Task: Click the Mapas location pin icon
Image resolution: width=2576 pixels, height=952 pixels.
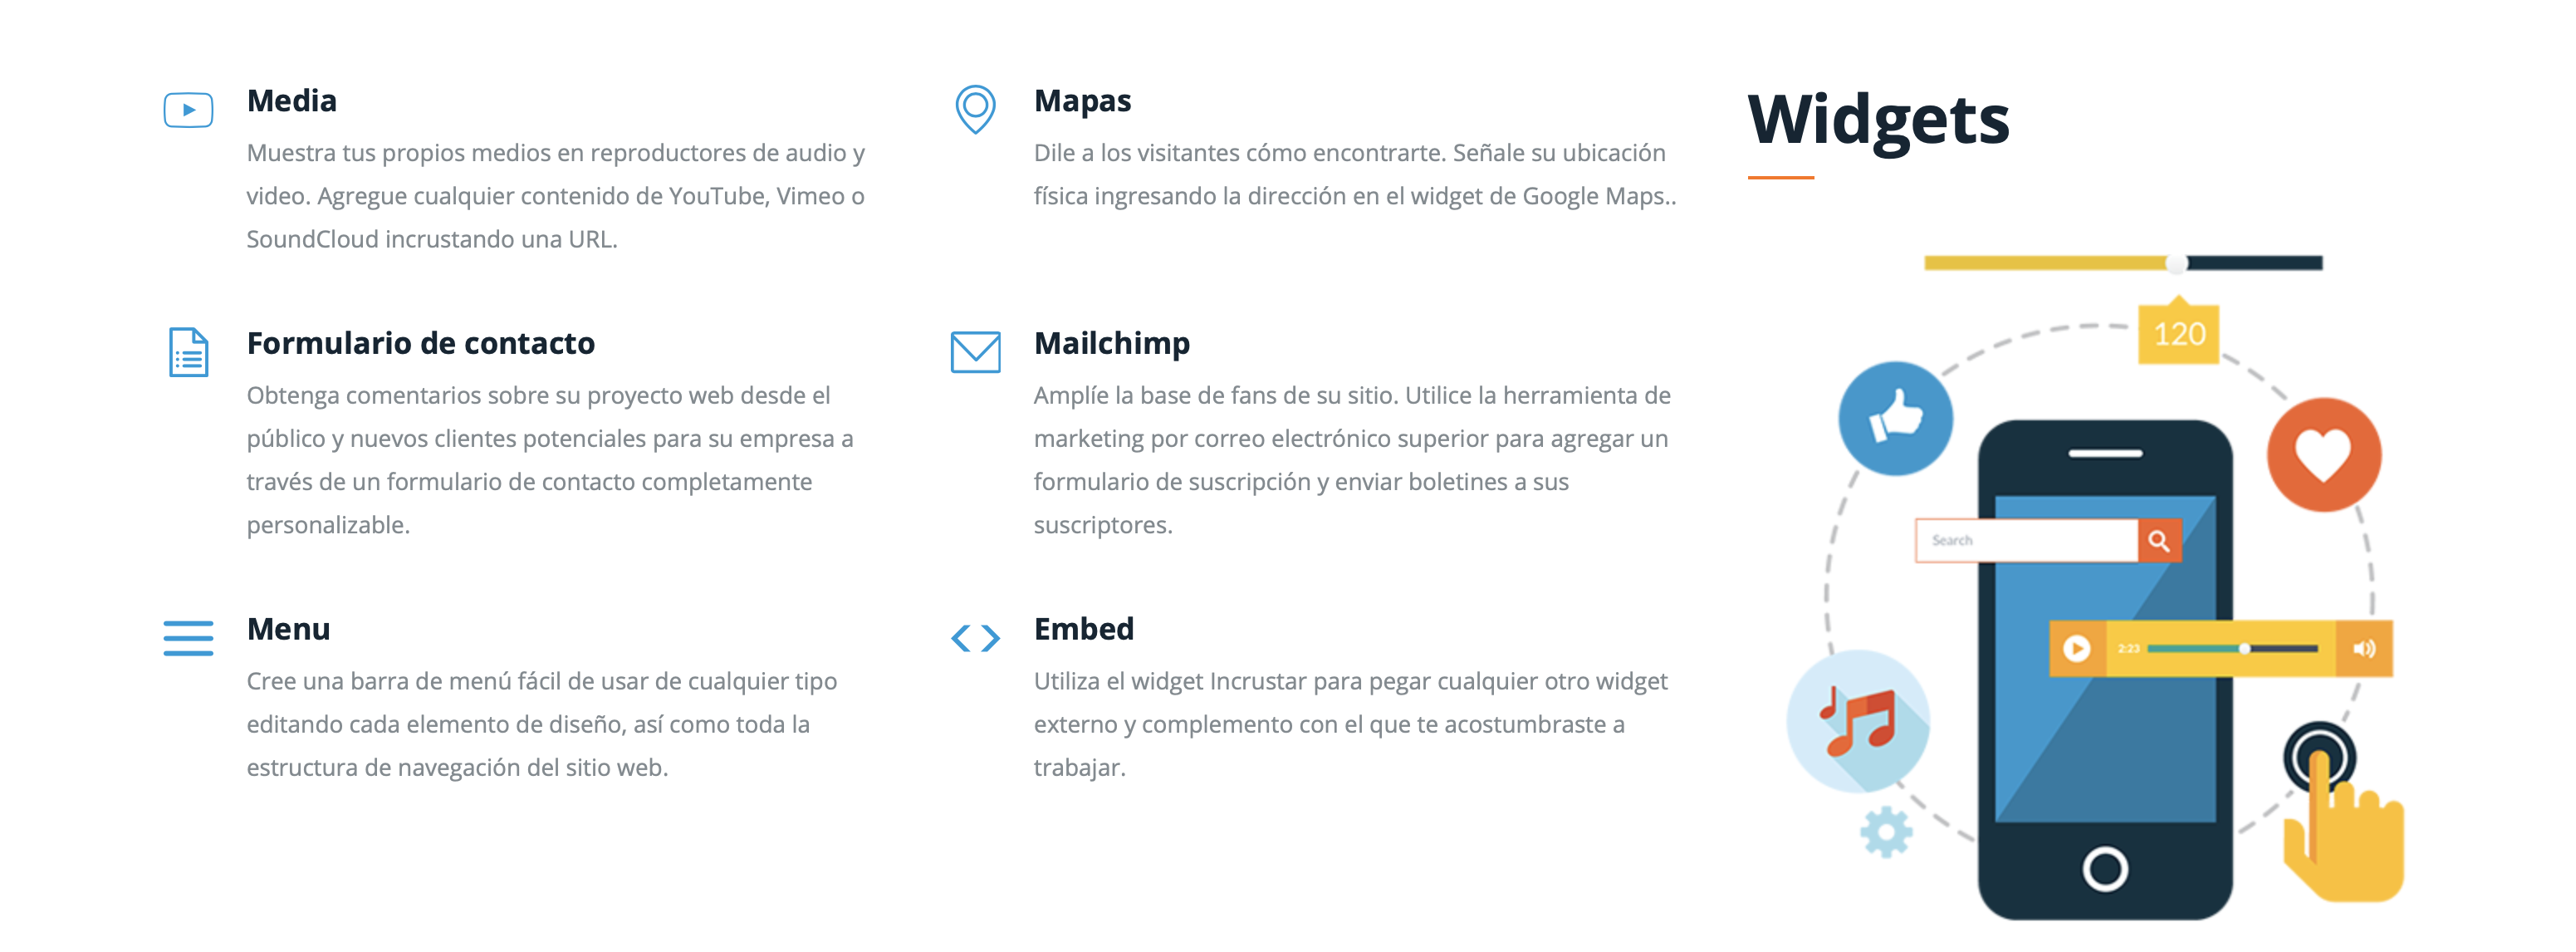Action: click(x=975, y=108)
